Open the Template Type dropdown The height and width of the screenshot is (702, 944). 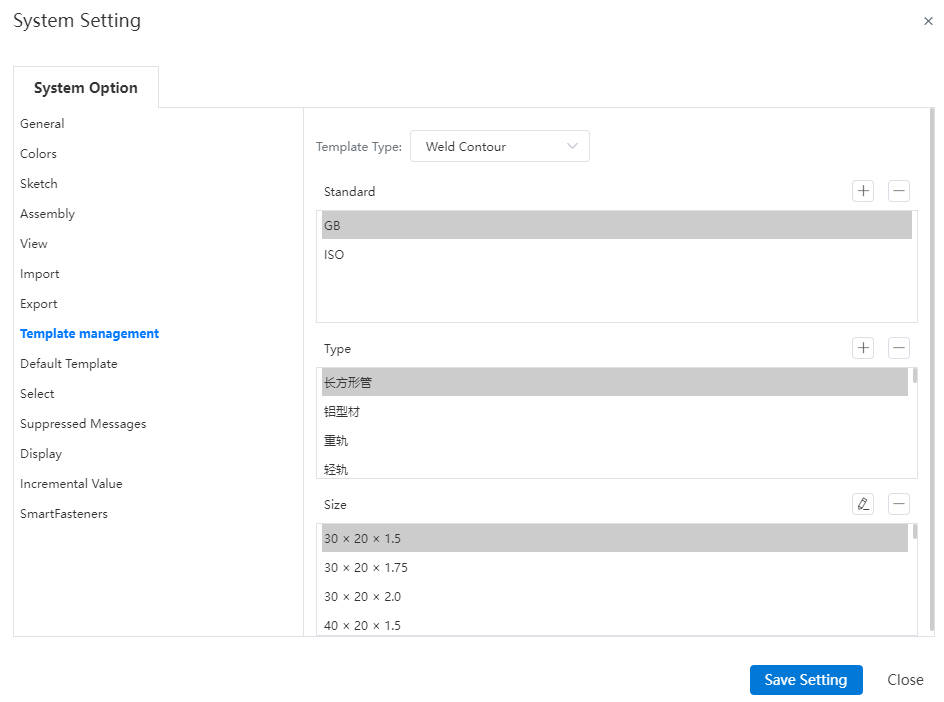(x=500, y=146)
